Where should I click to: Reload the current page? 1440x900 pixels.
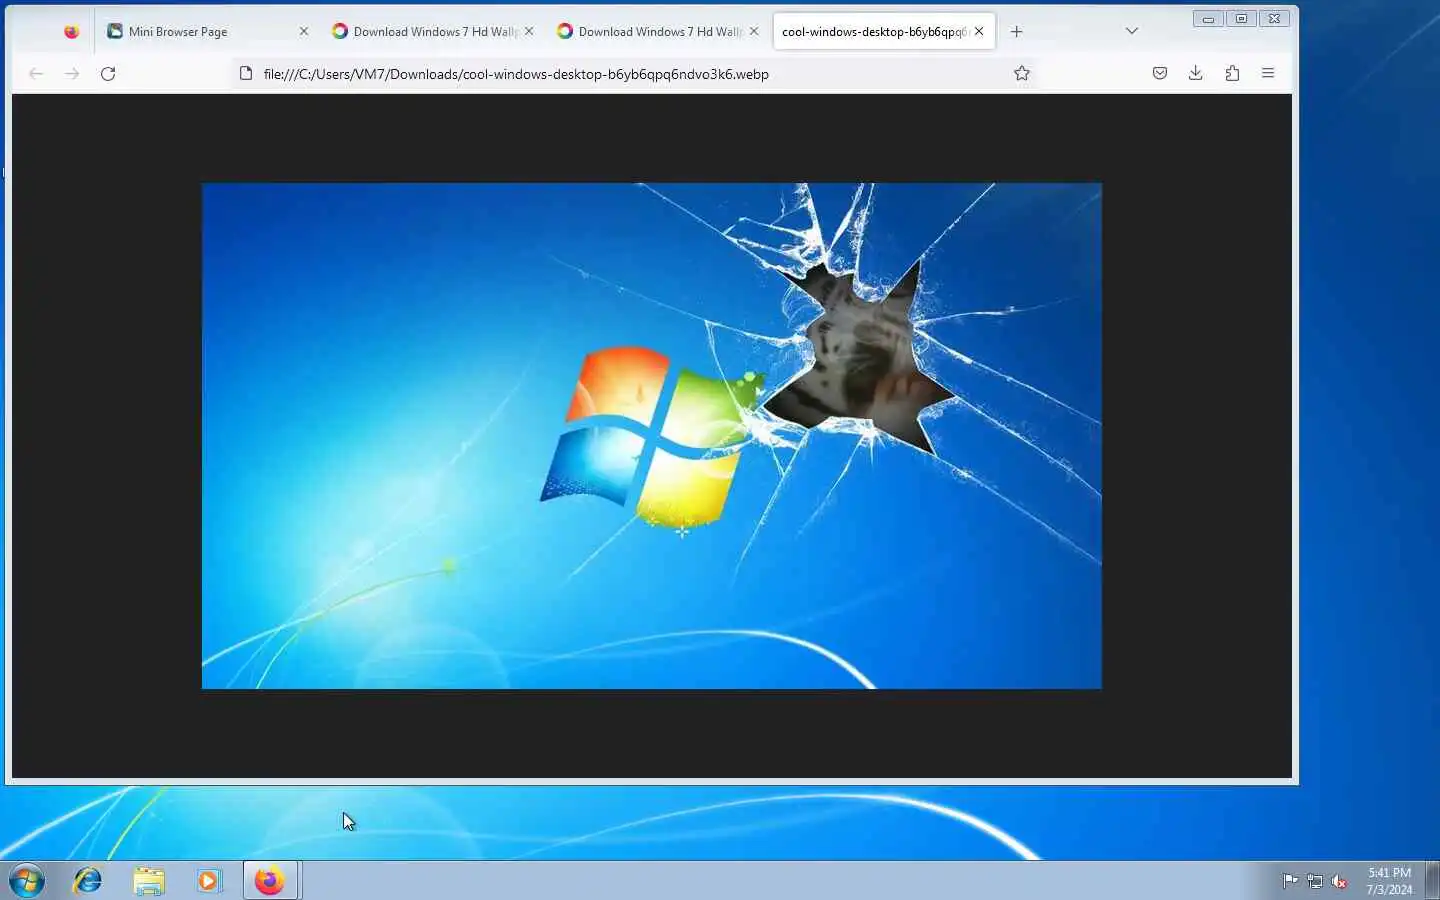coord(108,73)
